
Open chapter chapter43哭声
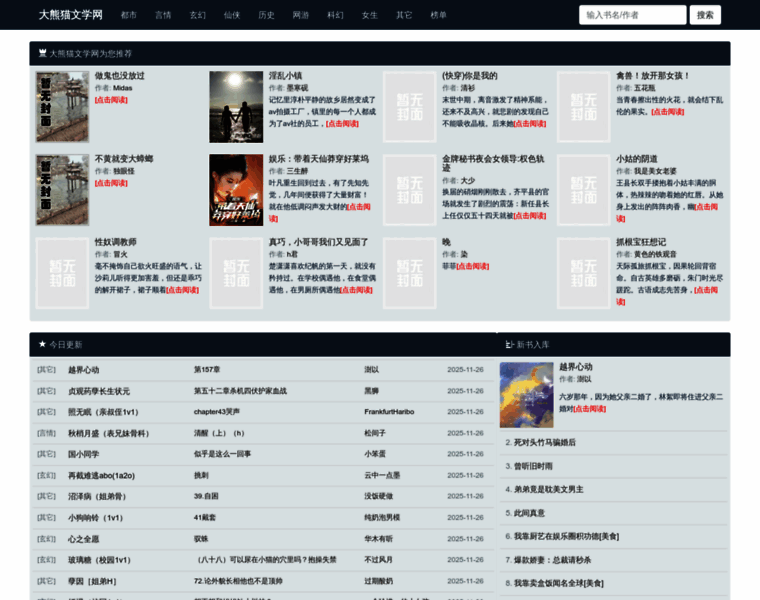[217, 411]
